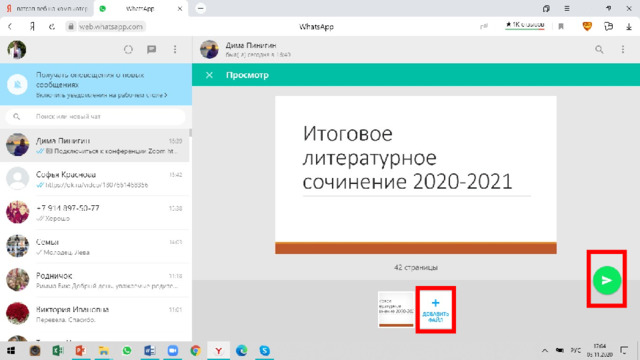Click the plus Add file tile
The height and width of the screenshot is (360, 640).
coord(436,310)
